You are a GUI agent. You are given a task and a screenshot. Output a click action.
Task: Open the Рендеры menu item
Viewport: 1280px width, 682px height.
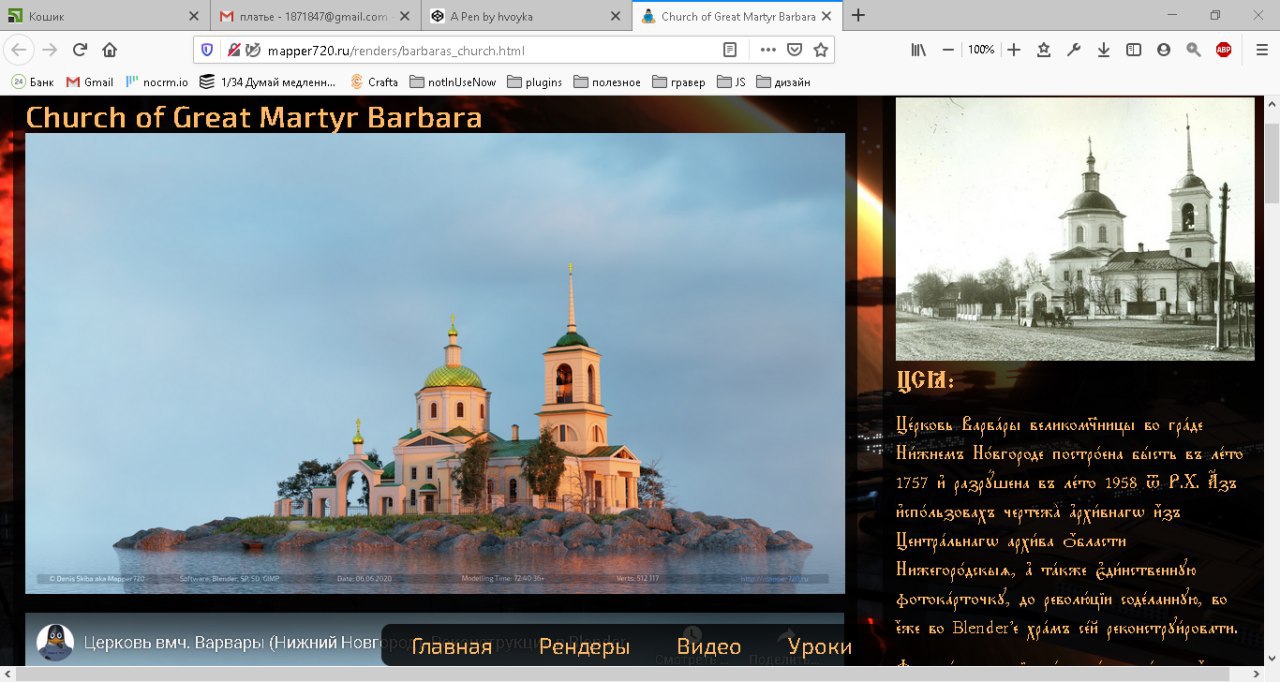584,647
